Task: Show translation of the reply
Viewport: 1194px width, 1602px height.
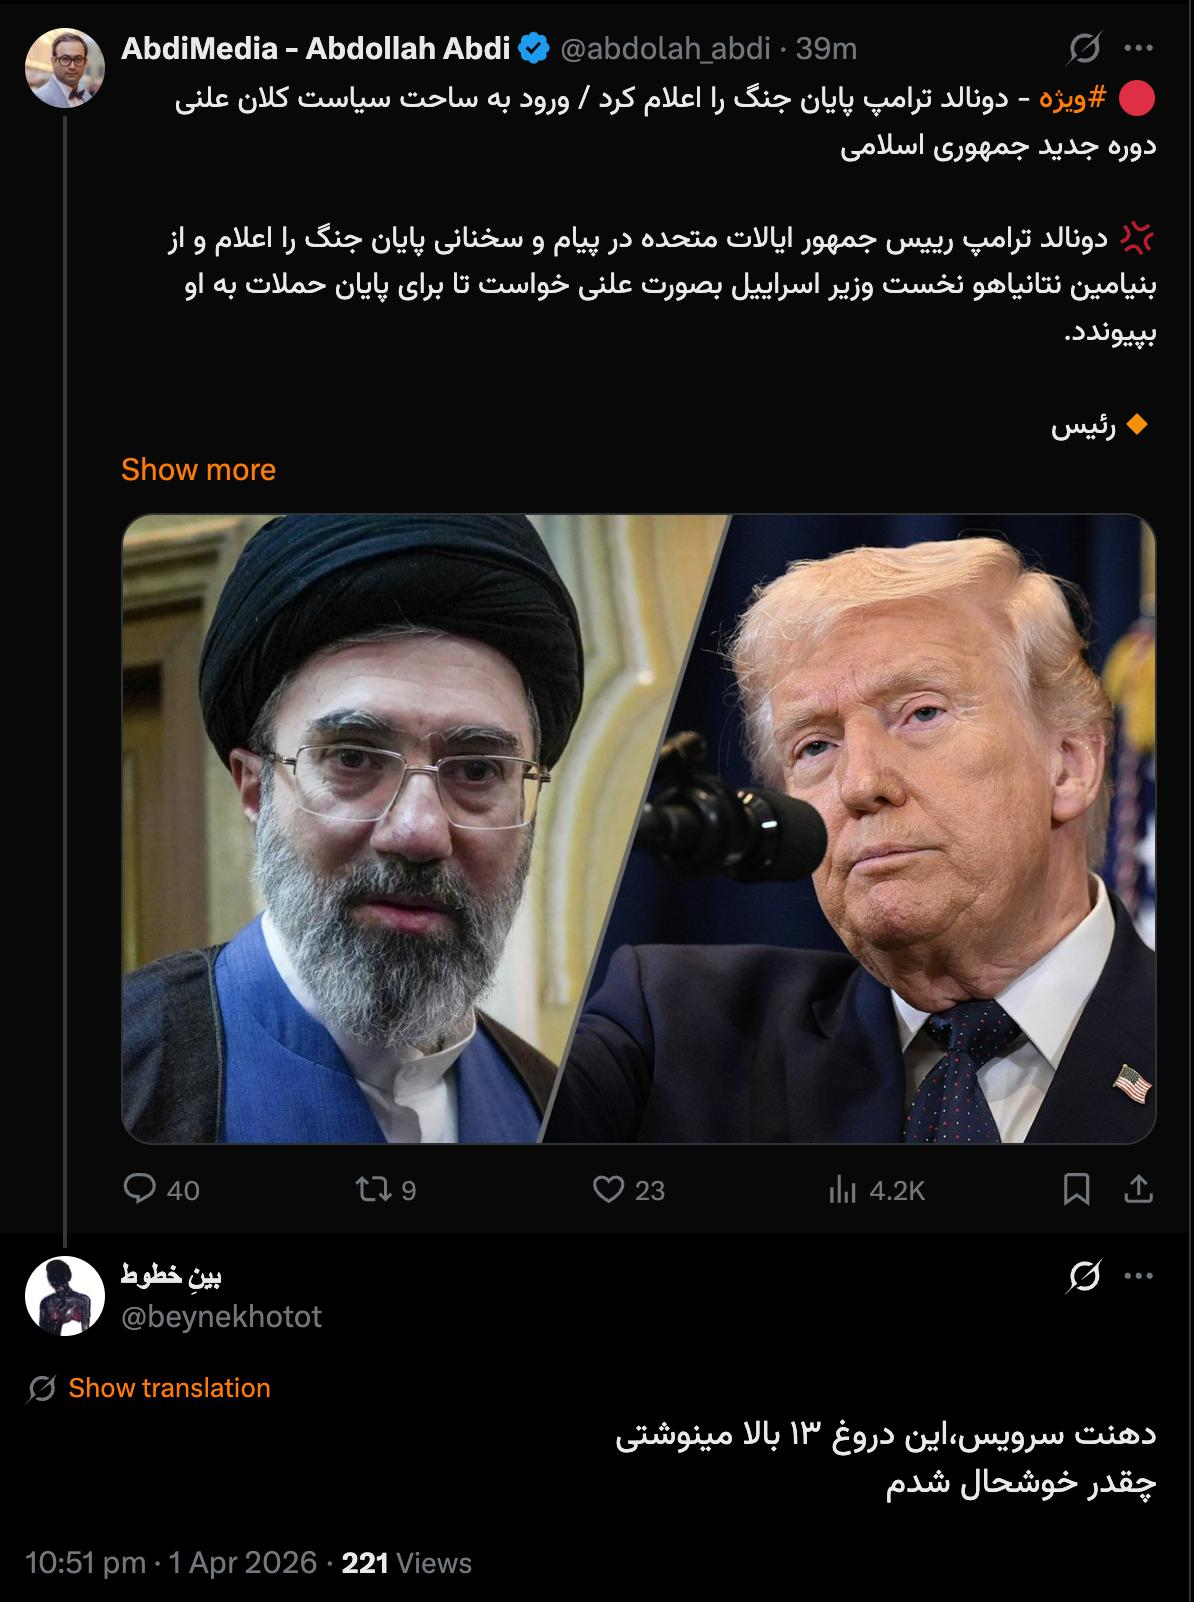Action: (169, 1388)
